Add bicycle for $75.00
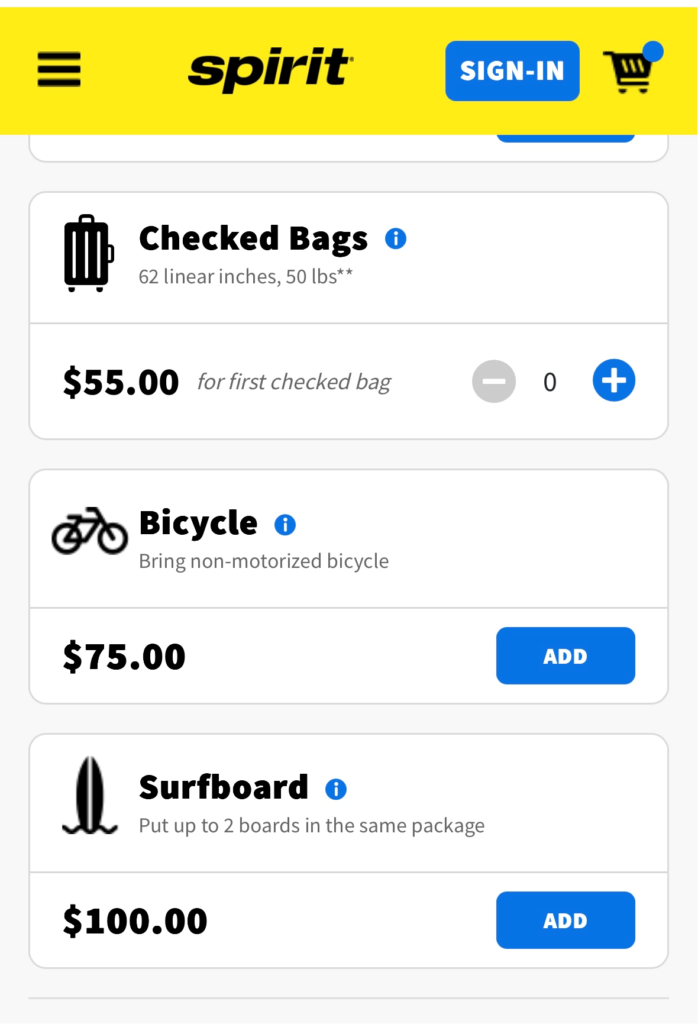 tap(565, 656)
